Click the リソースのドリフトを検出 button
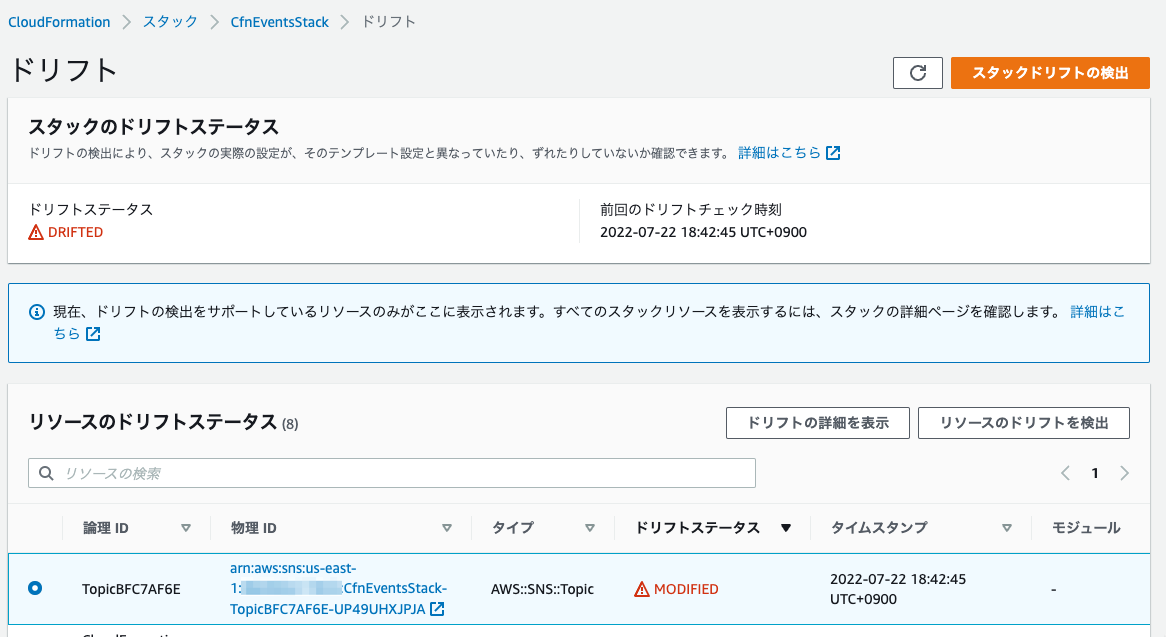Image resolution: width=1166 pixels, height=637 pixels. (x=1024, y=423)
